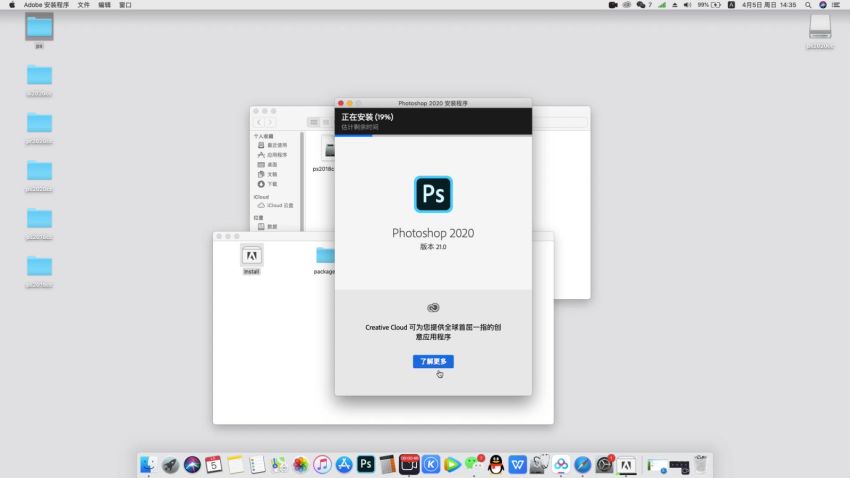The width and height of the screenshot is (850, 478).
Task: Click the date and time in menu bar
Action: (769, 5)
